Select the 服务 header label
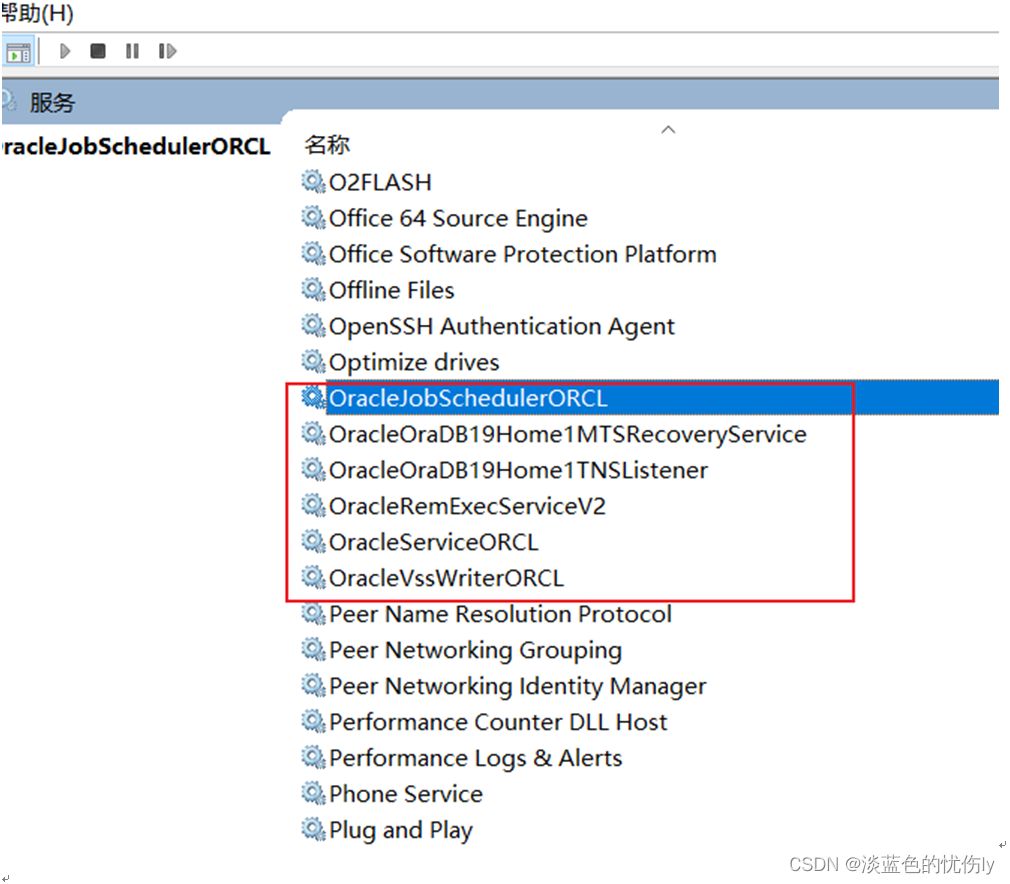The image size is (1010, 884). click(x=52, y=102)
